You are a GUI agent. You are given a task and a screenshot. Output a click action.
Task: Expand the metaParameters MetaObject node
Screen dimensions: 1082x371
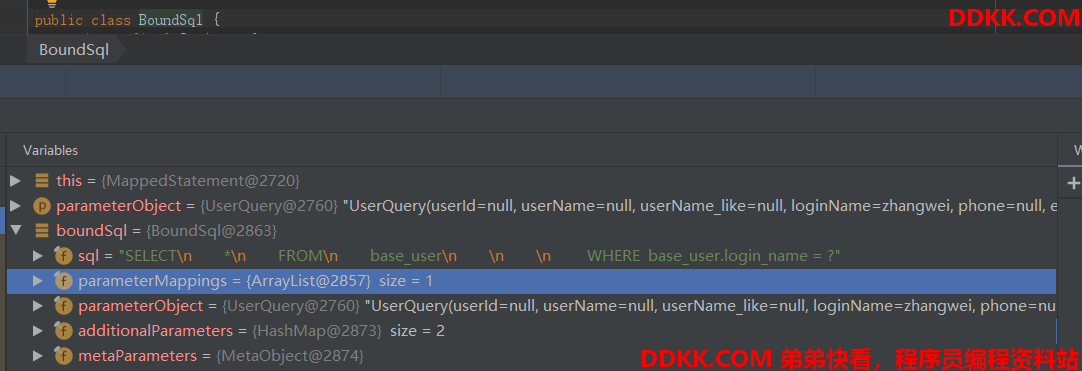(x=38, y=356)
